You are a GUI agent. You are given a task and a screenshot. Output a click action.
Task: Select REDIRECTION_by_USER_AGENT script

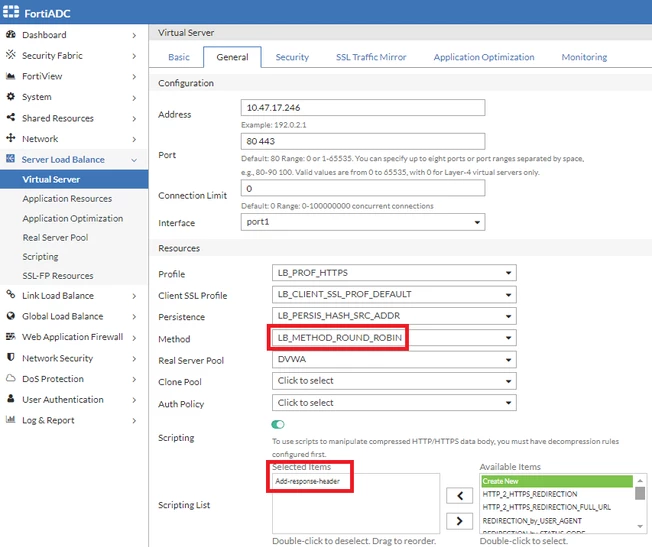click(532, 521)
